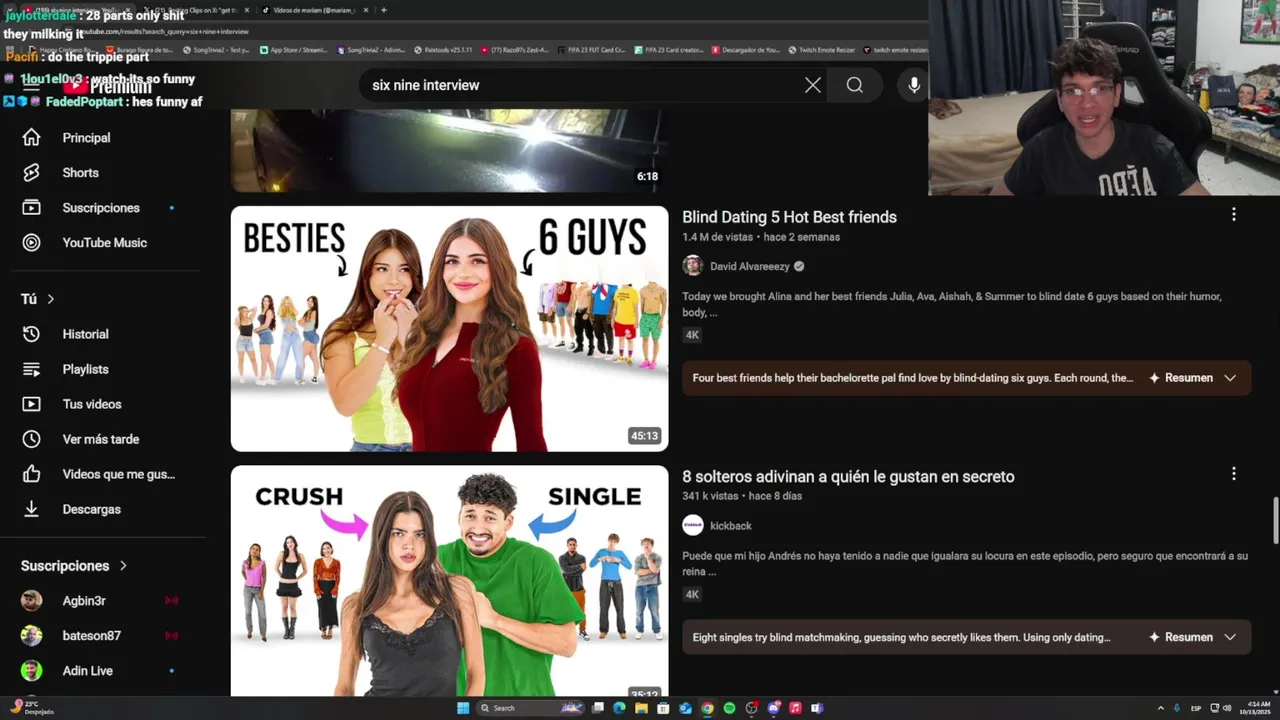
Task: Open David Alvareeezy channel name link
Action: pos(750,267)
